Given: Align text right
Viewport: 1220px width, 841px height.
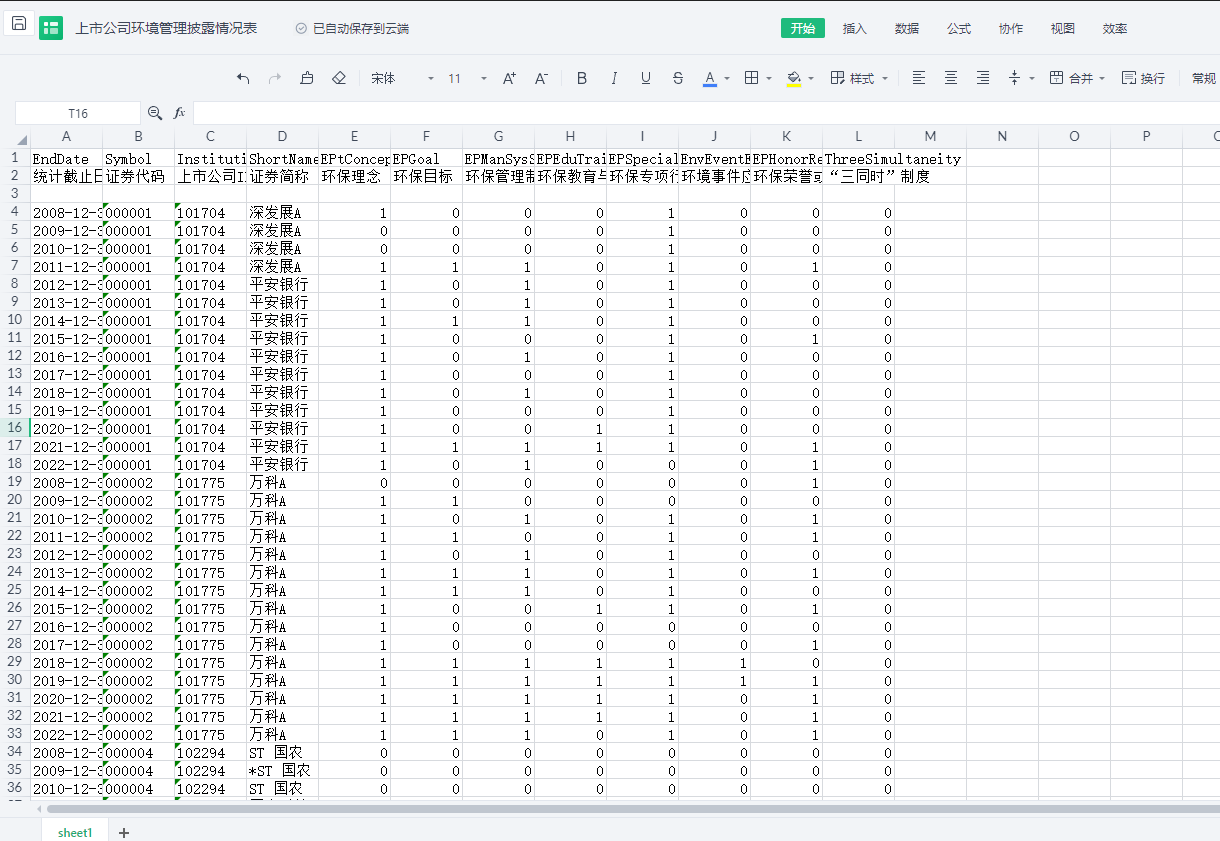Looking at the screenshot, I should [983, 78].
